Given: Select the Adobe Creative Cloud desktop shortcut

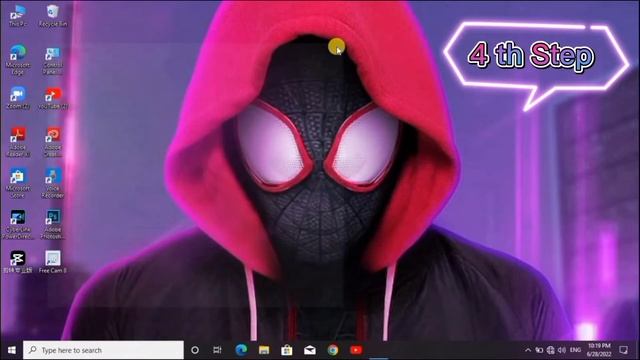Looking at the screenshot, I should pyautogui.click(x=53, y=142).
